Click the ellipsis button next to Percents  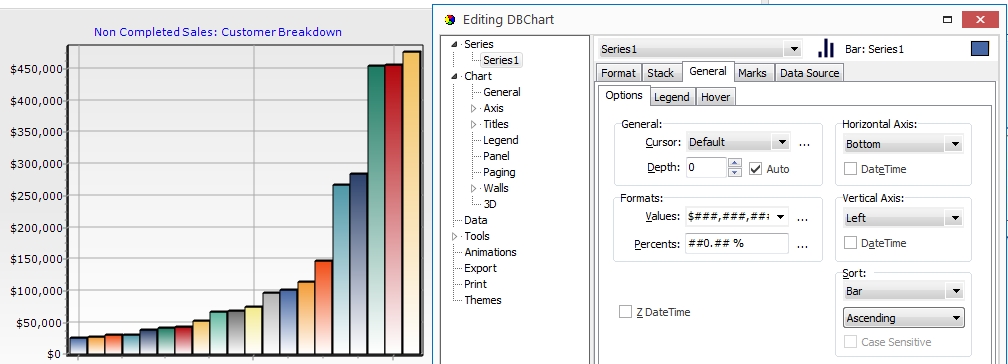[802, 246]
